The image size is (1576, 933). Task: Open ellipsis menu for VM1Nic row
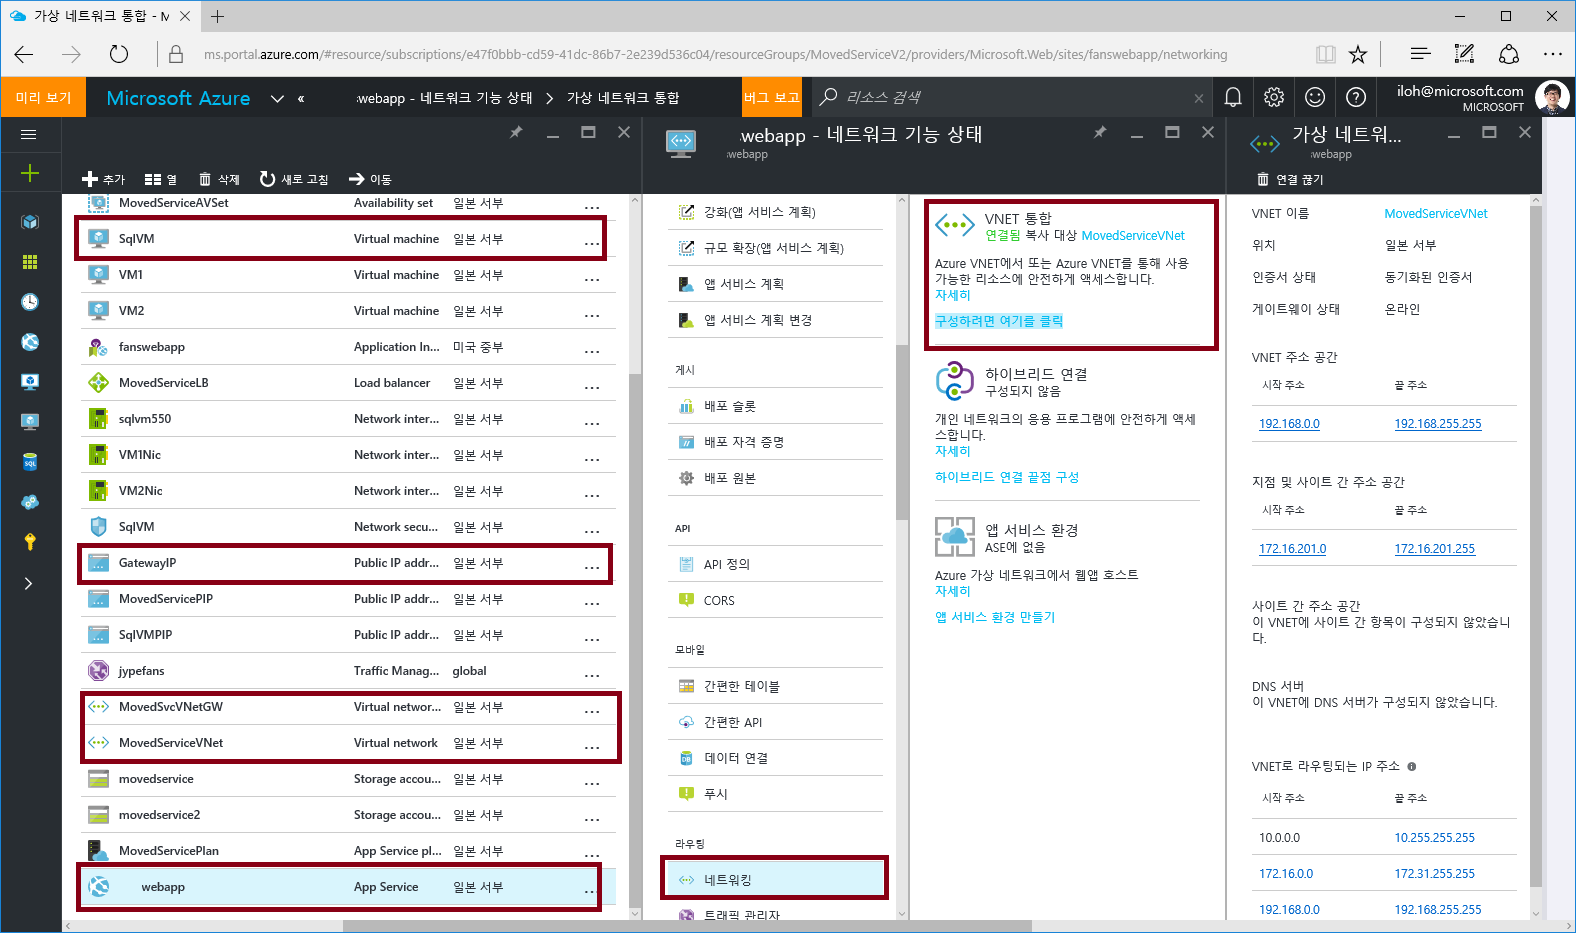pos(592,459)
